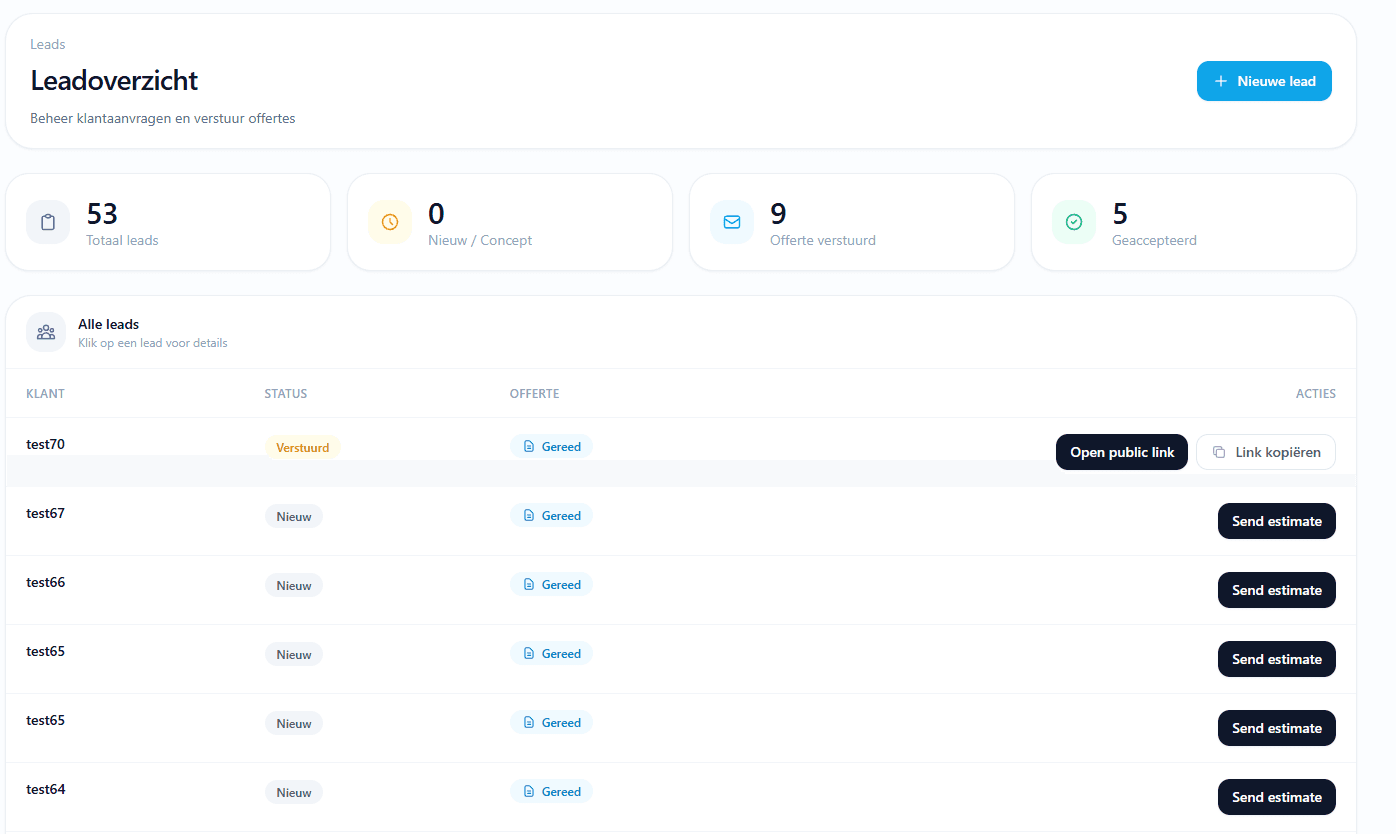Click the plus icon in Nieuwe lead
Image resolution: width=1396 pixels, height=834 pixels.
[1220, 81]
